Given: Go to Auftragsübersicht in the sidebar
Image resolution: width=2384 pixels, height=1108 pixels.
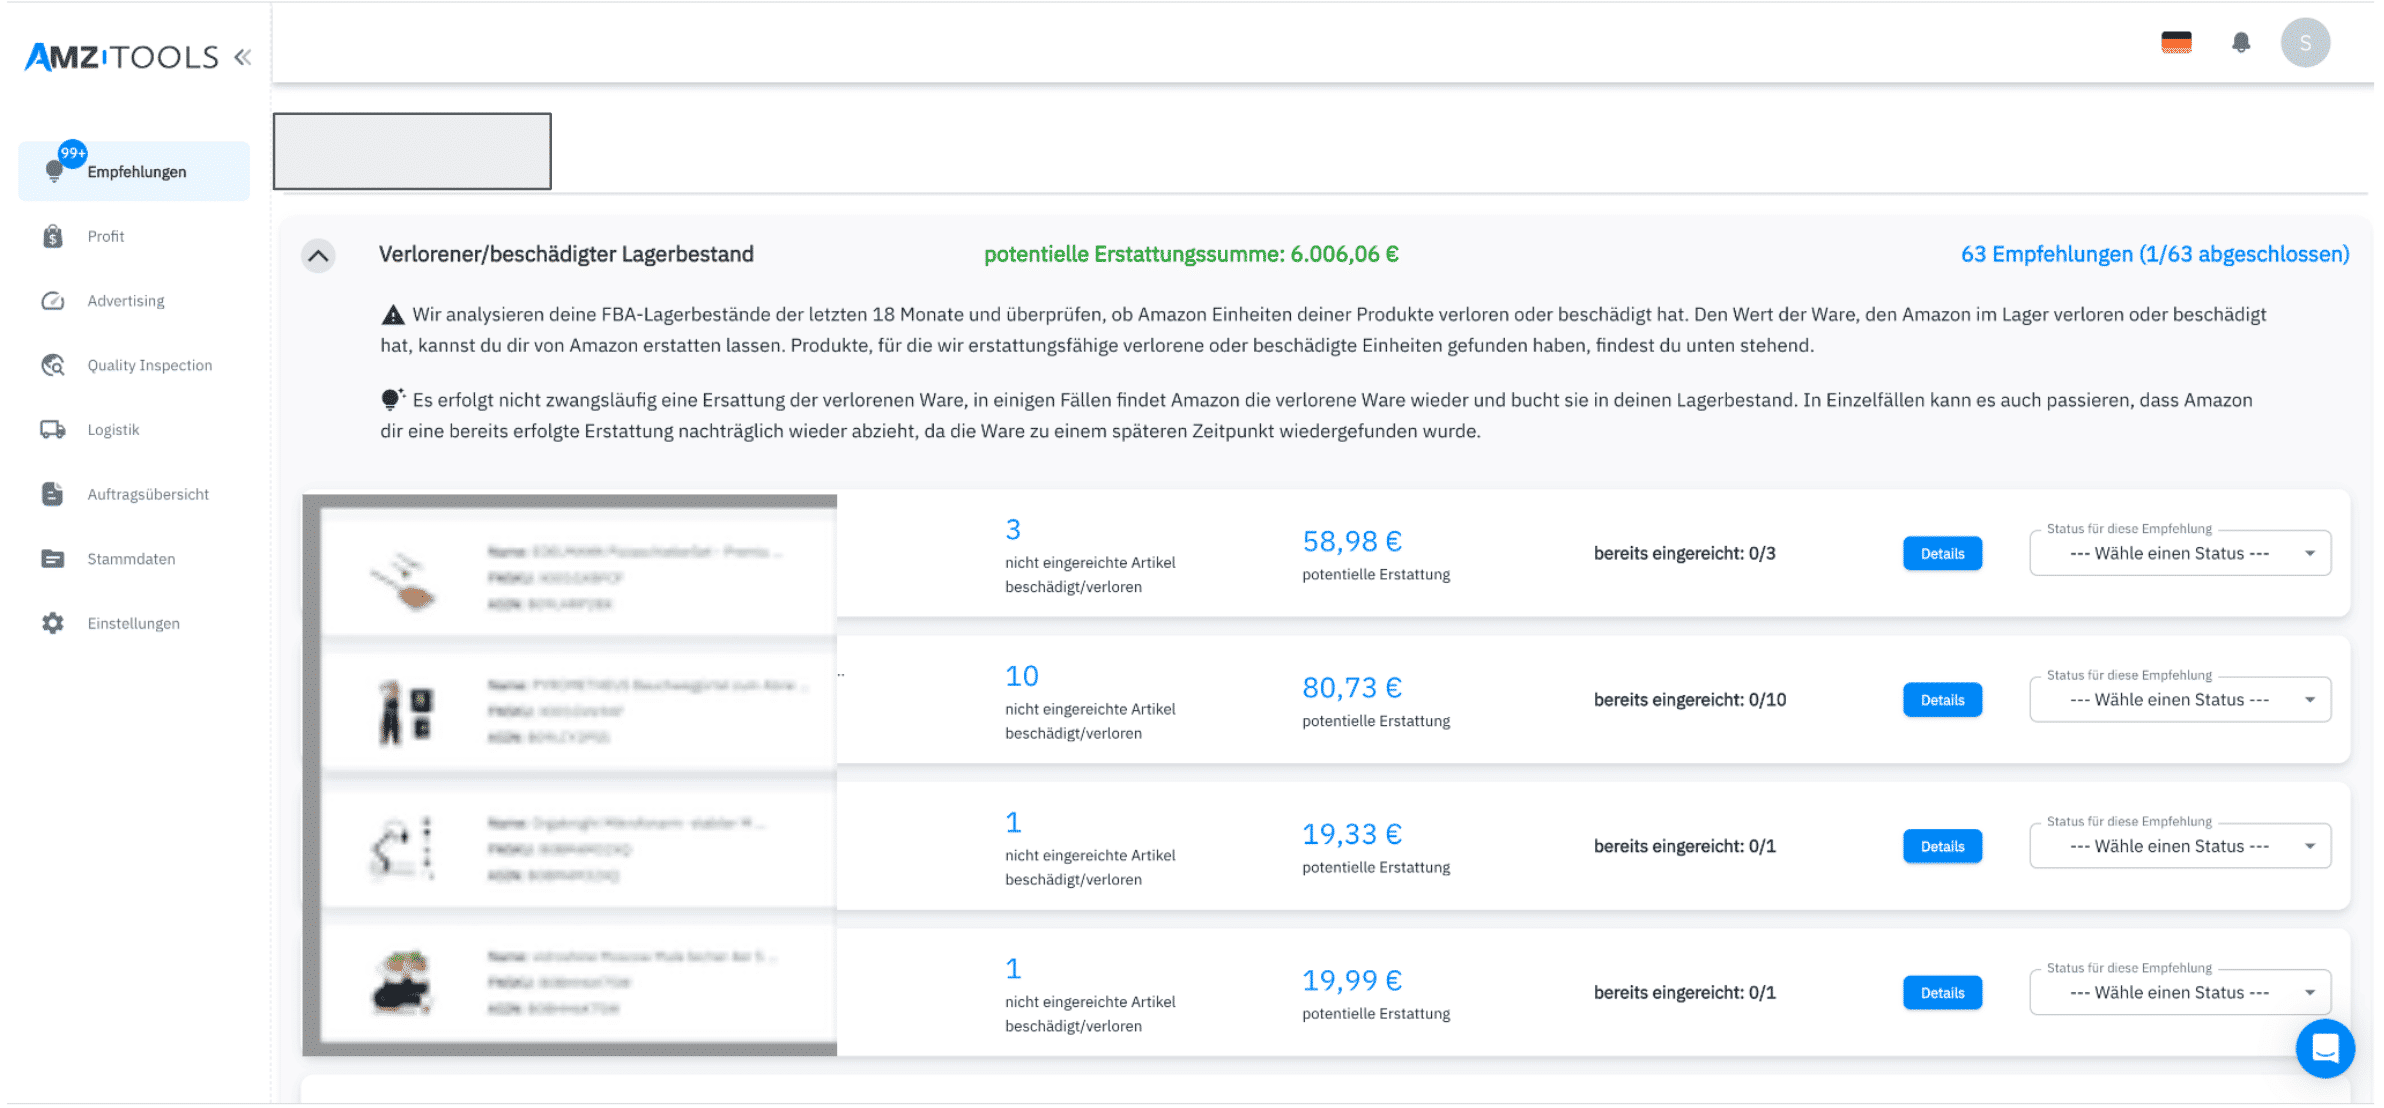Looking at the screenshot, I should coord(147,495).
